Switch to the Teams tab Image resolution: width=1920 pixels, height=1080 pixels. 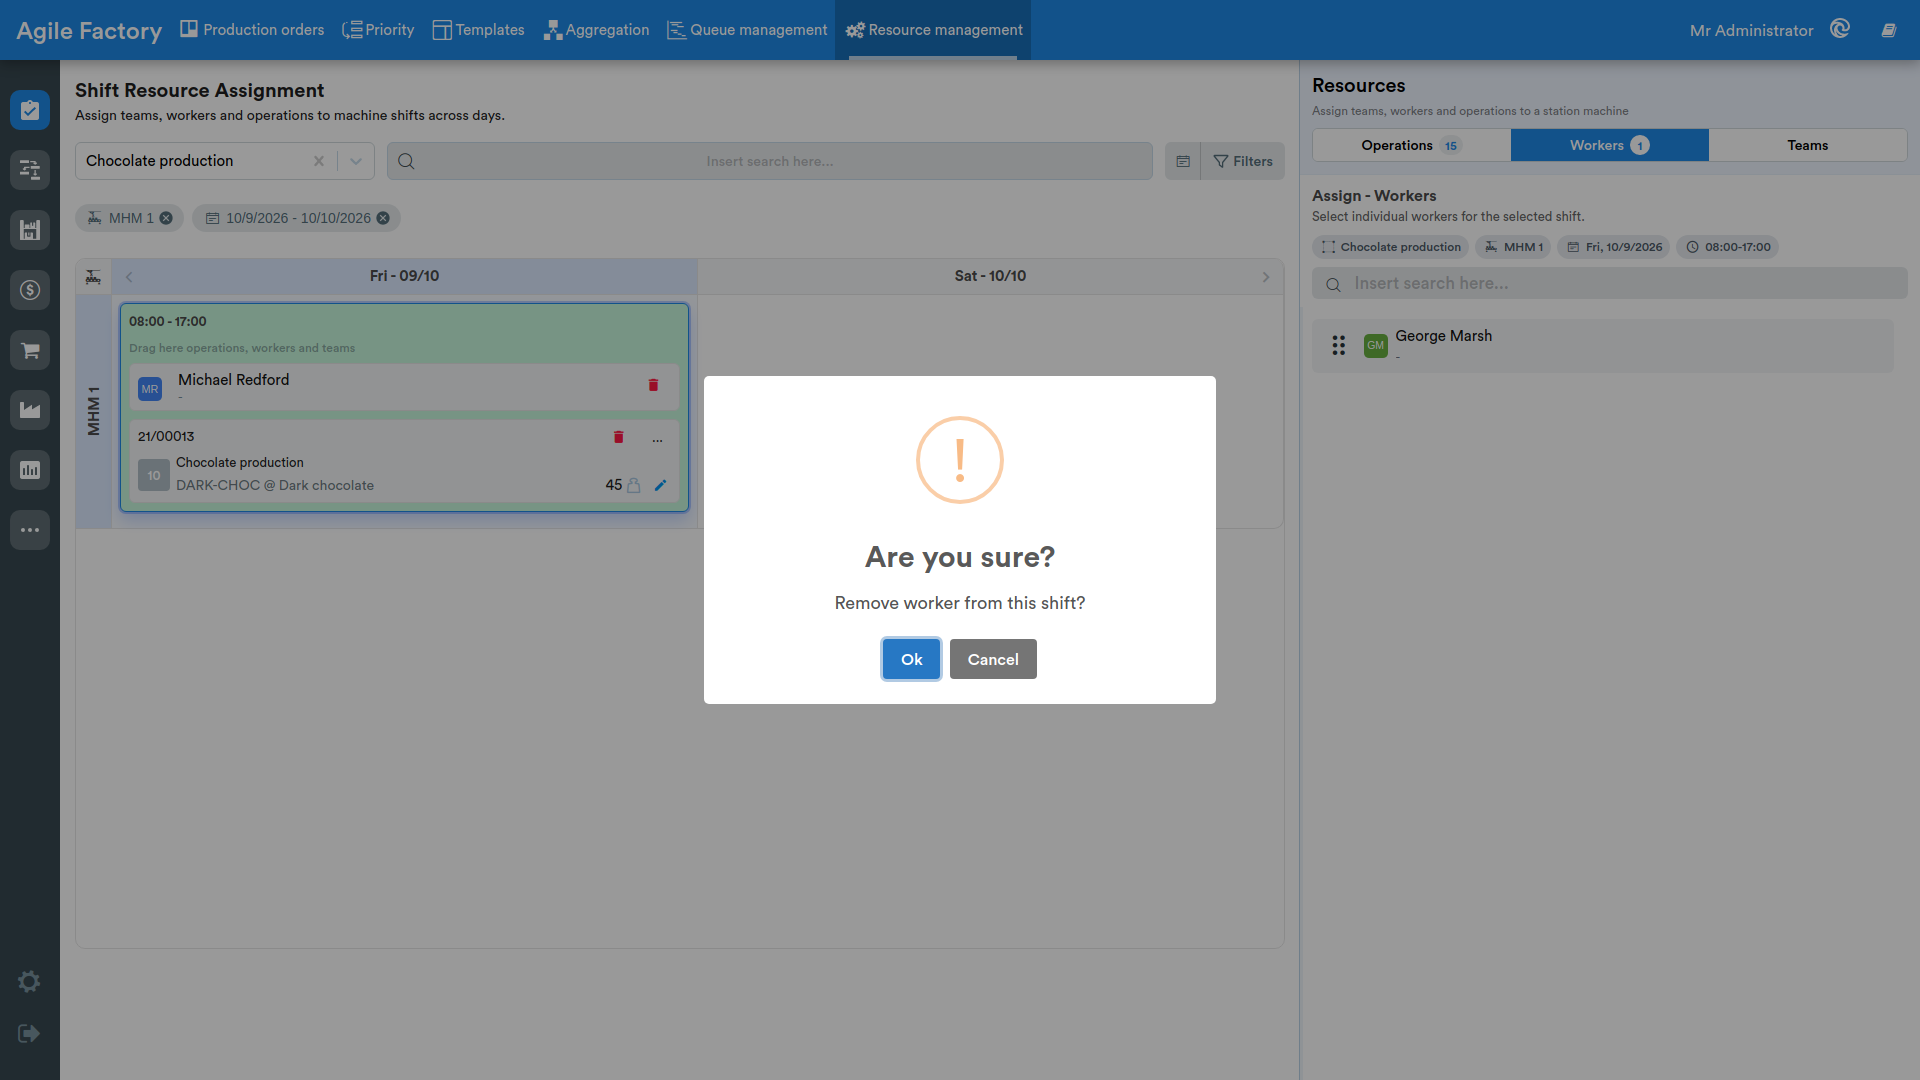[1807, 145]
